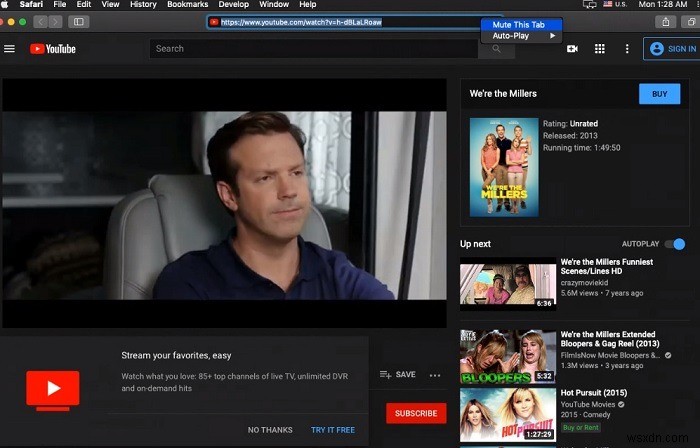Open the three-dot settings menu in header
The width and height of the screenshot is (700, 448).
pyautogui.click(x=627, y=48)
